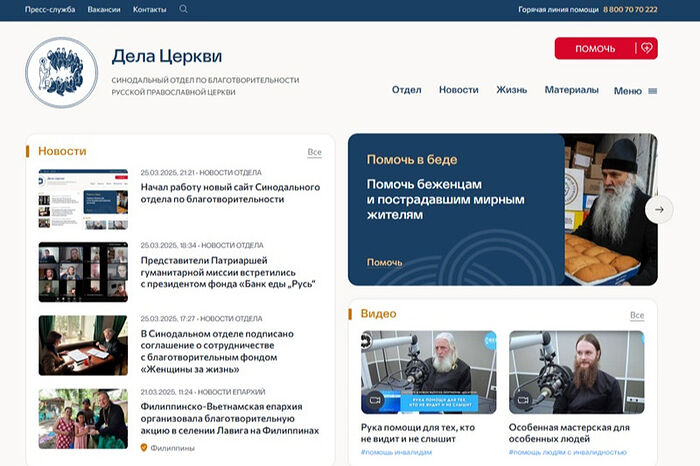The image size is (700, 466).
Task: Go to Новости in the main navigation
Action: [x=458, y=90]
